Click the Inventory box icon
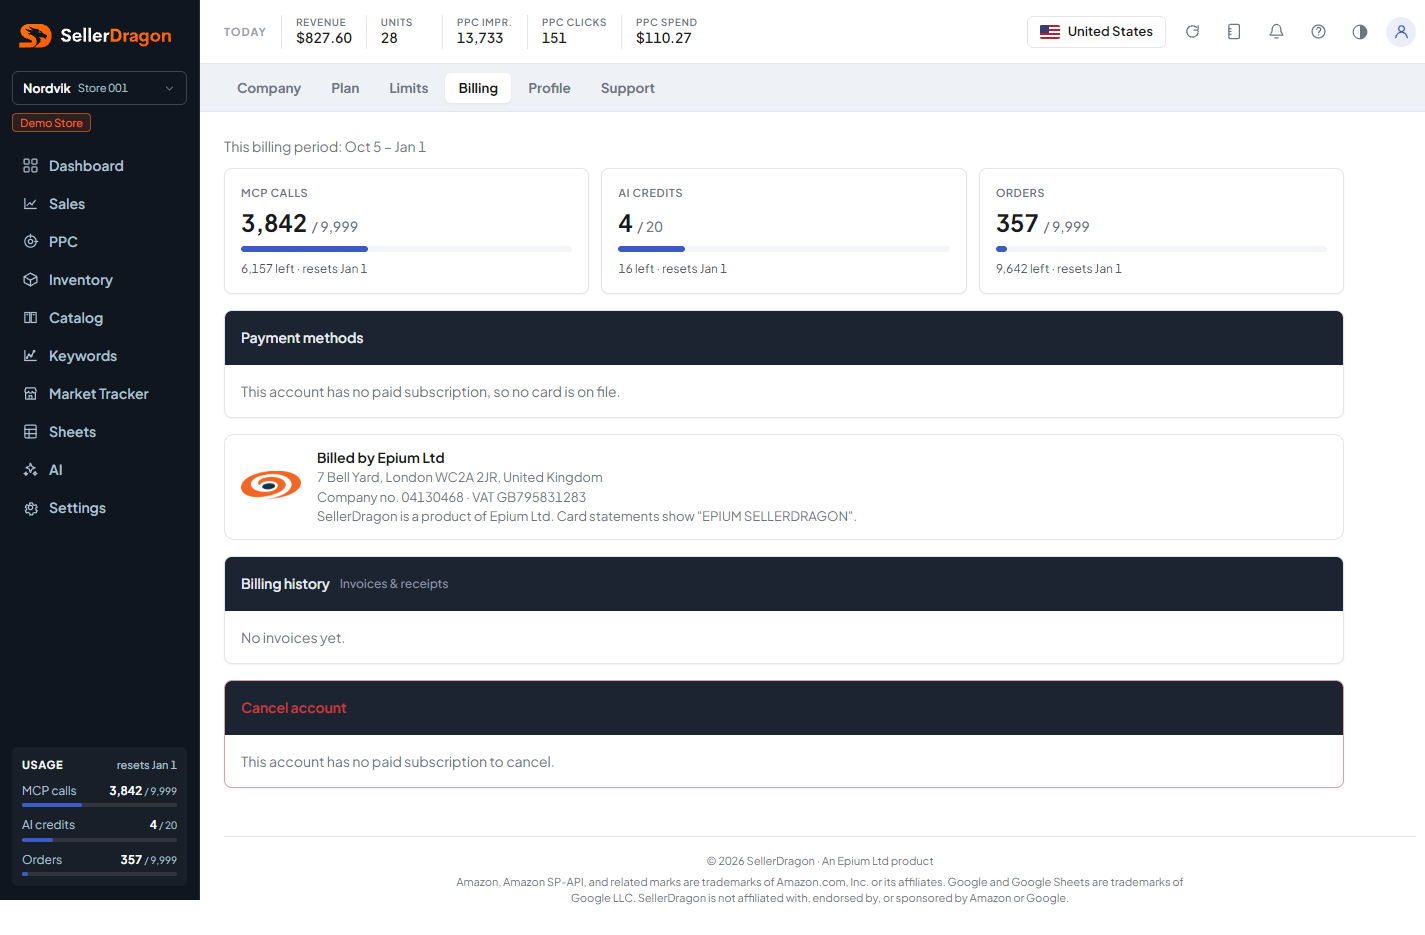 [31, 280]
